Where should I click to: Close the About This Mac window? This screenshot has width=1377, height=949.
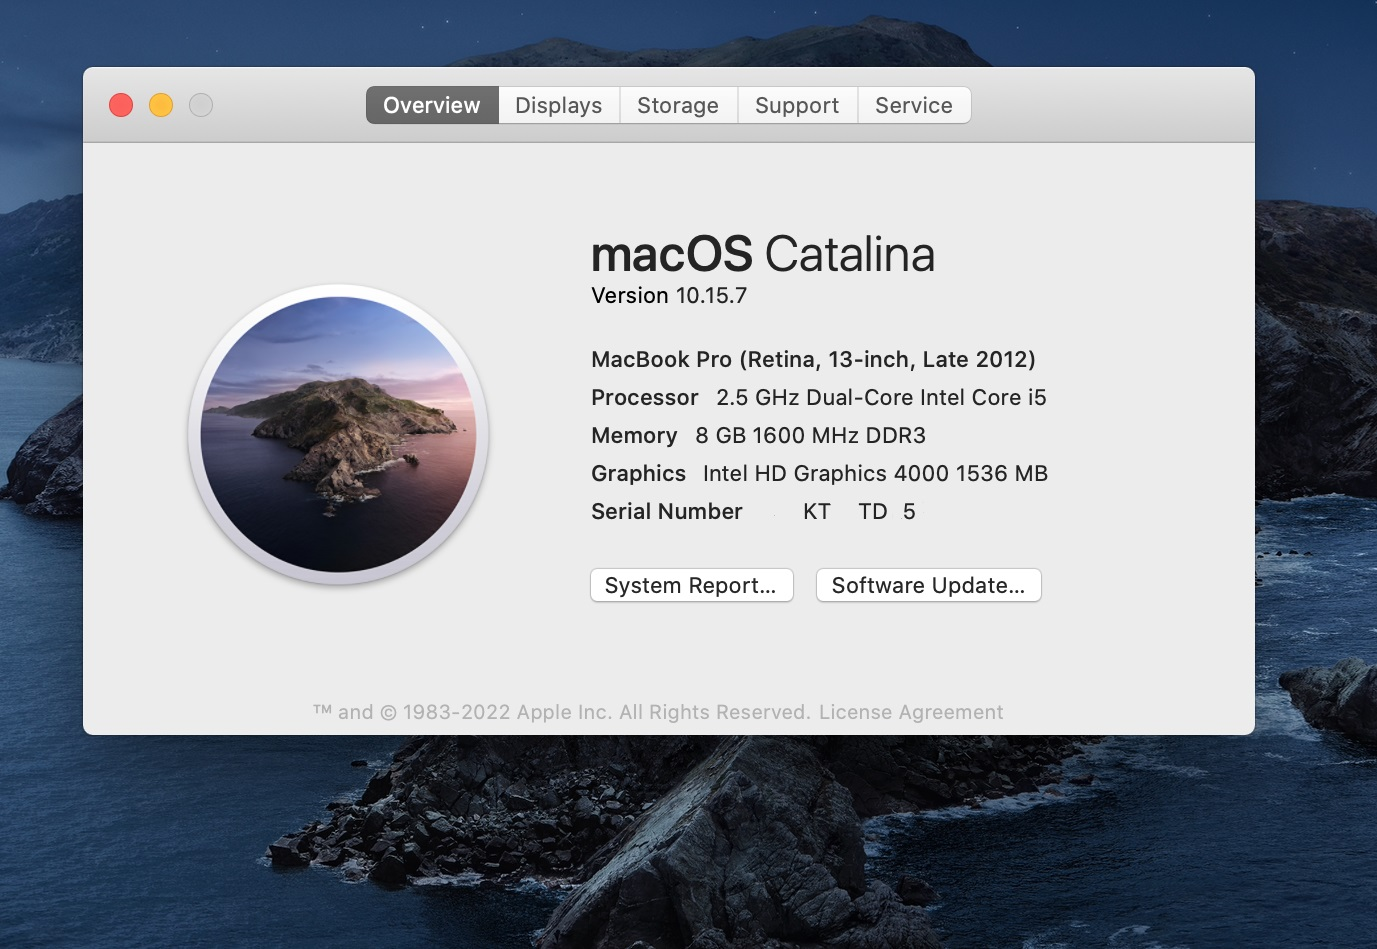pyautogui.click(x=121, y=105)
